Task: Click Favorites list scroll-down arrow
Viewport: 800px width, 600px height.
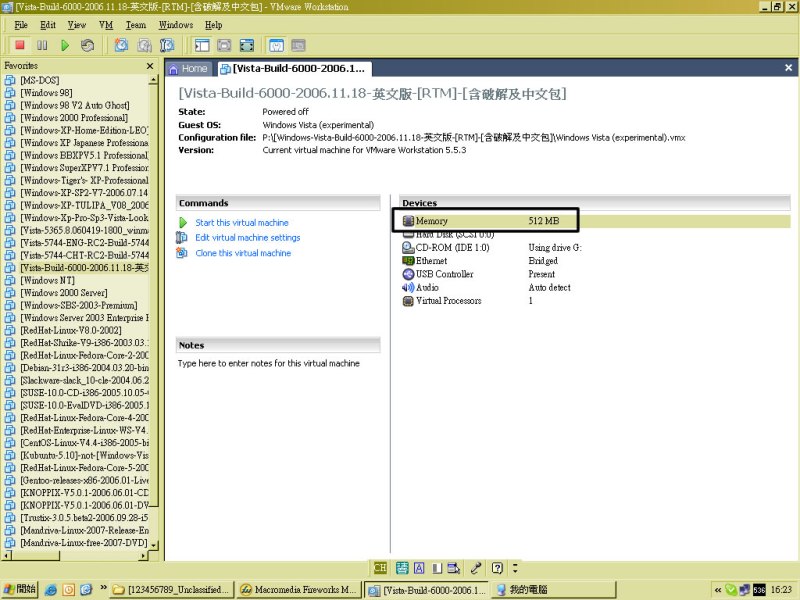Action: coord(154,545)
